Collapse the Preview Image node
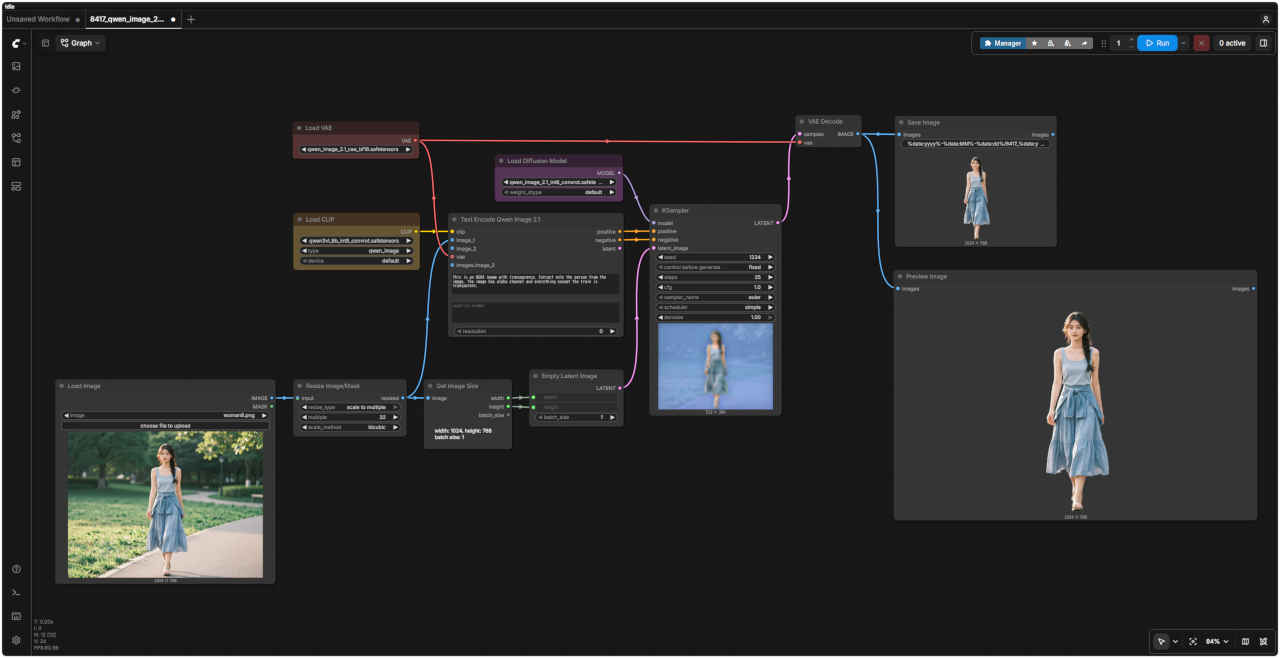The width and height of the screenshot is (1280, 658). pyautogui.click(x=900, y=276)
